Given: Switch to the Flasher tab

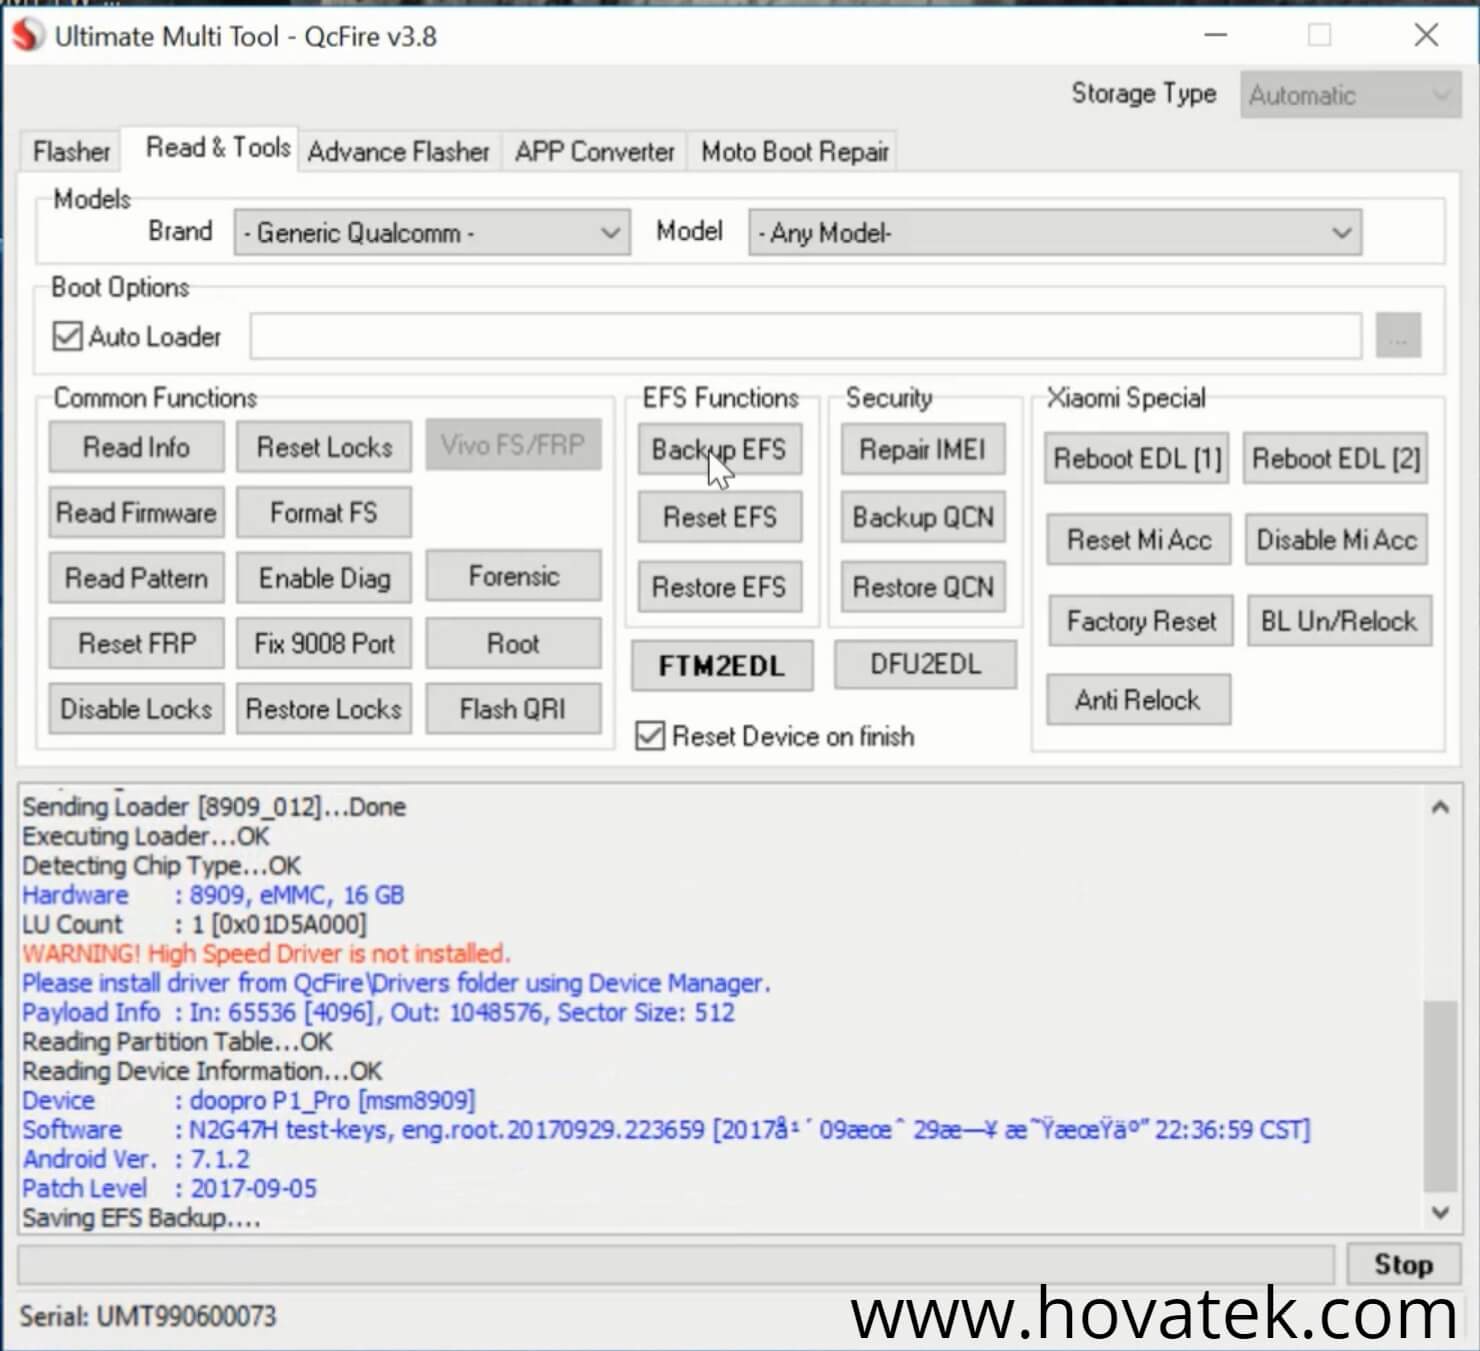Looking at the screenshot, I should pos(71,151).
